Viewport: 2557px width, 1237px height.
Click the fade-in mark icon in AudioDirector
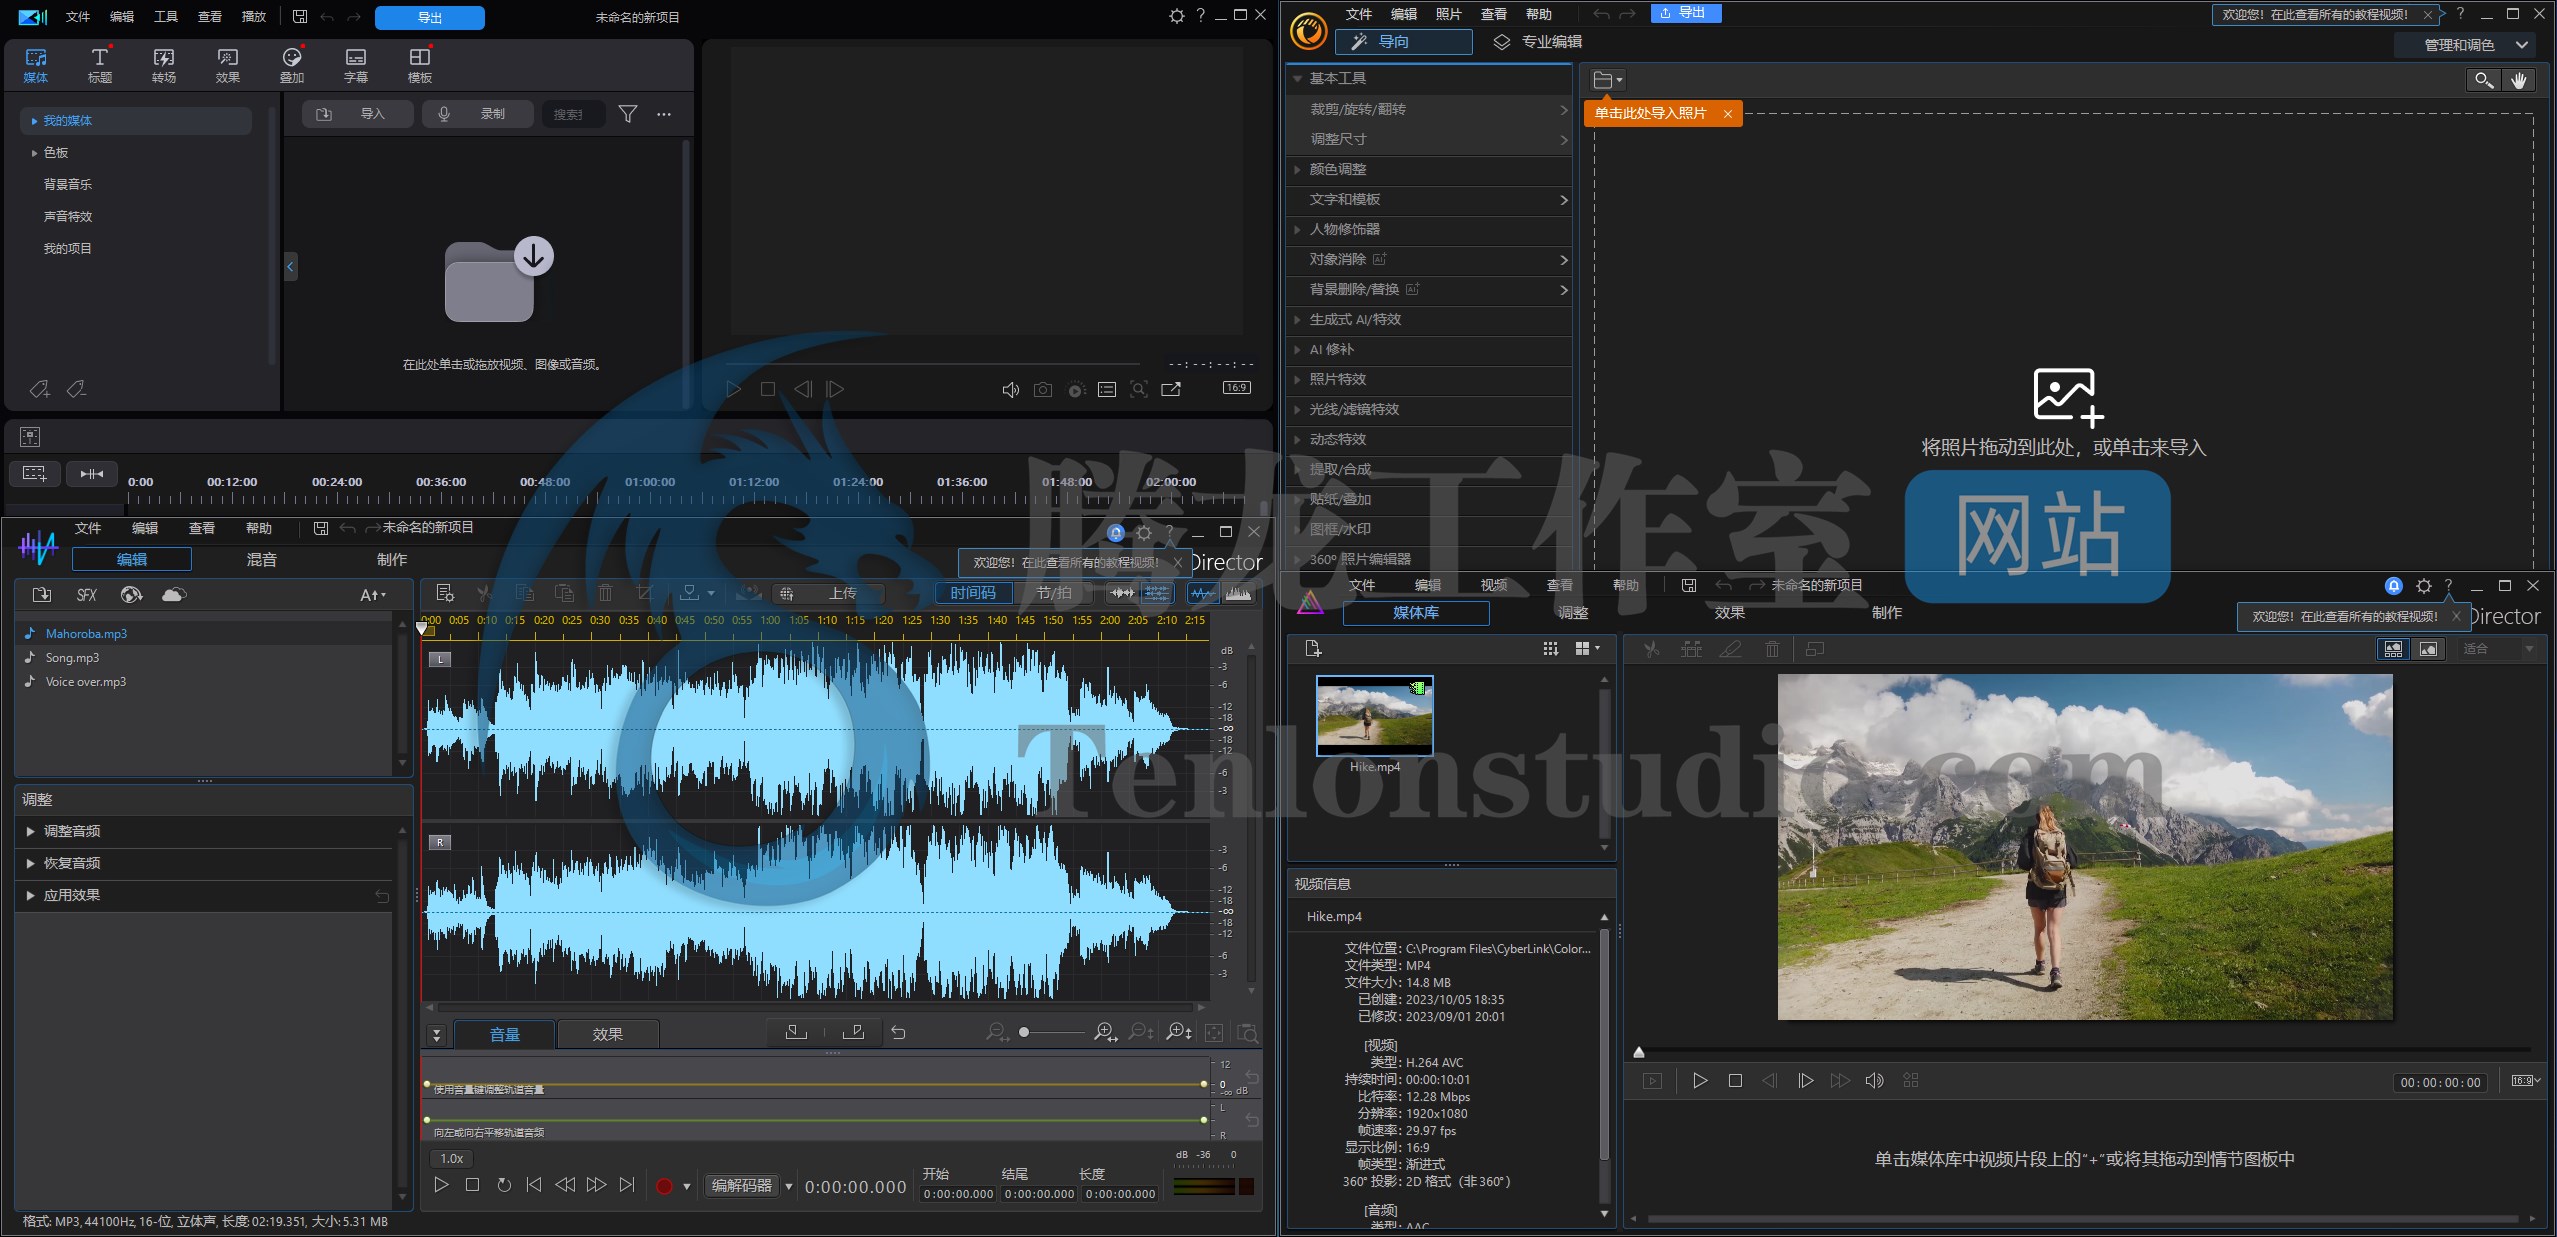coord(796,1032)
